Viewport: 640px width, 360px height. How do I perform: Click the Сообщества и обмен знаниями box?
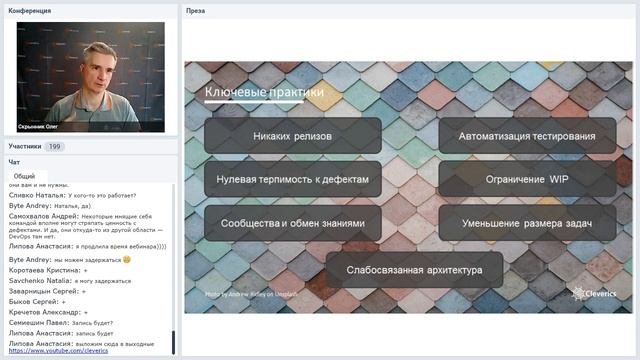point(293,223)
